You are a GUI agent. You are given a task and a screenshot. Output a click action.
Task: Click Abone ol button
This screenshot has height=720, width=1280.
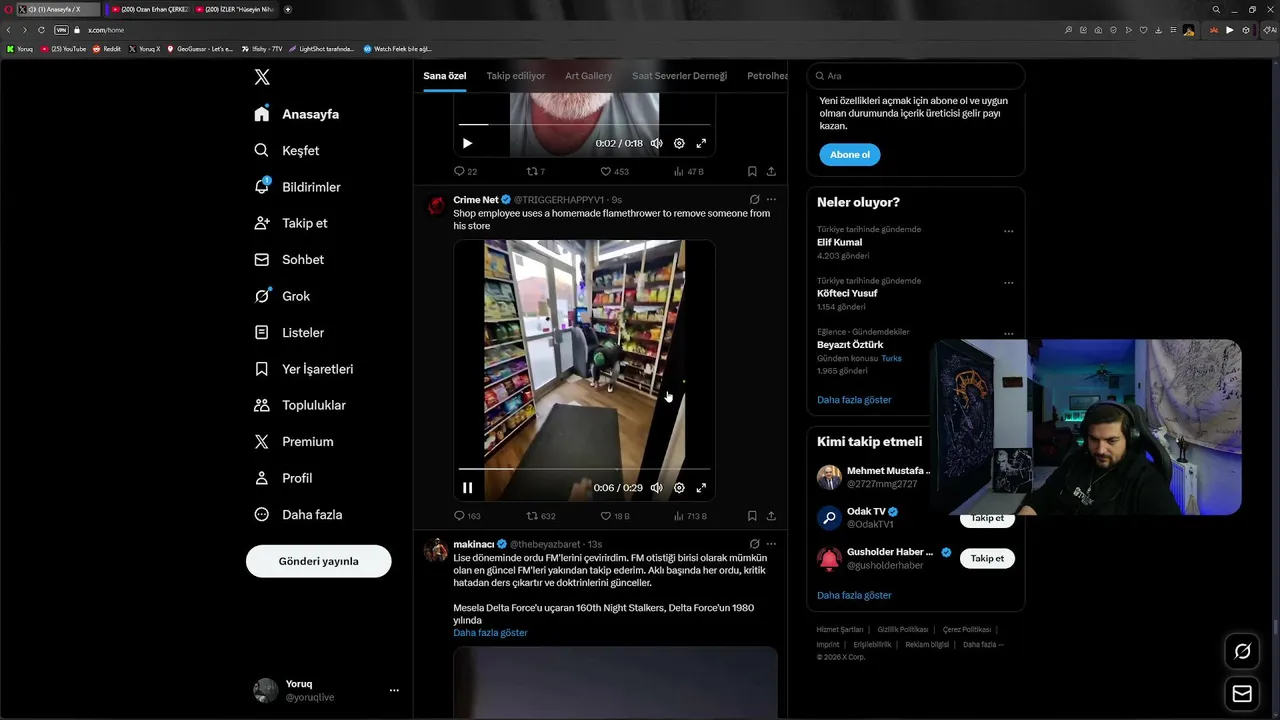click(850, 154)
